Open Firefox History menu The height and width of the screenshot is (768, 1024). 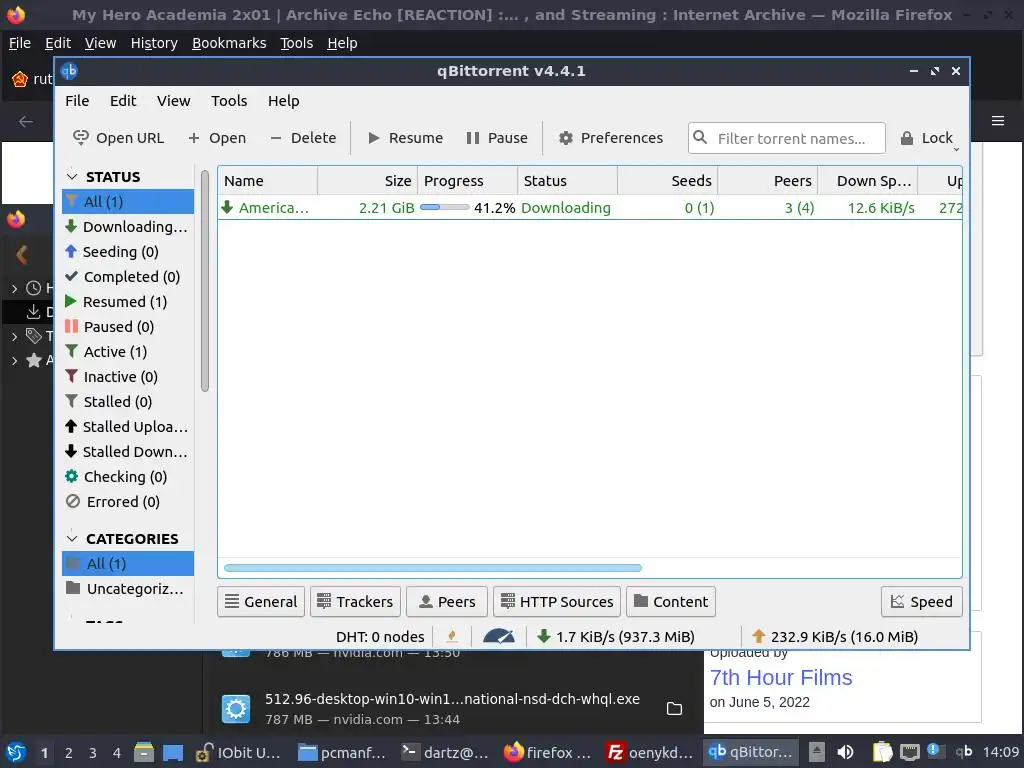154,43
